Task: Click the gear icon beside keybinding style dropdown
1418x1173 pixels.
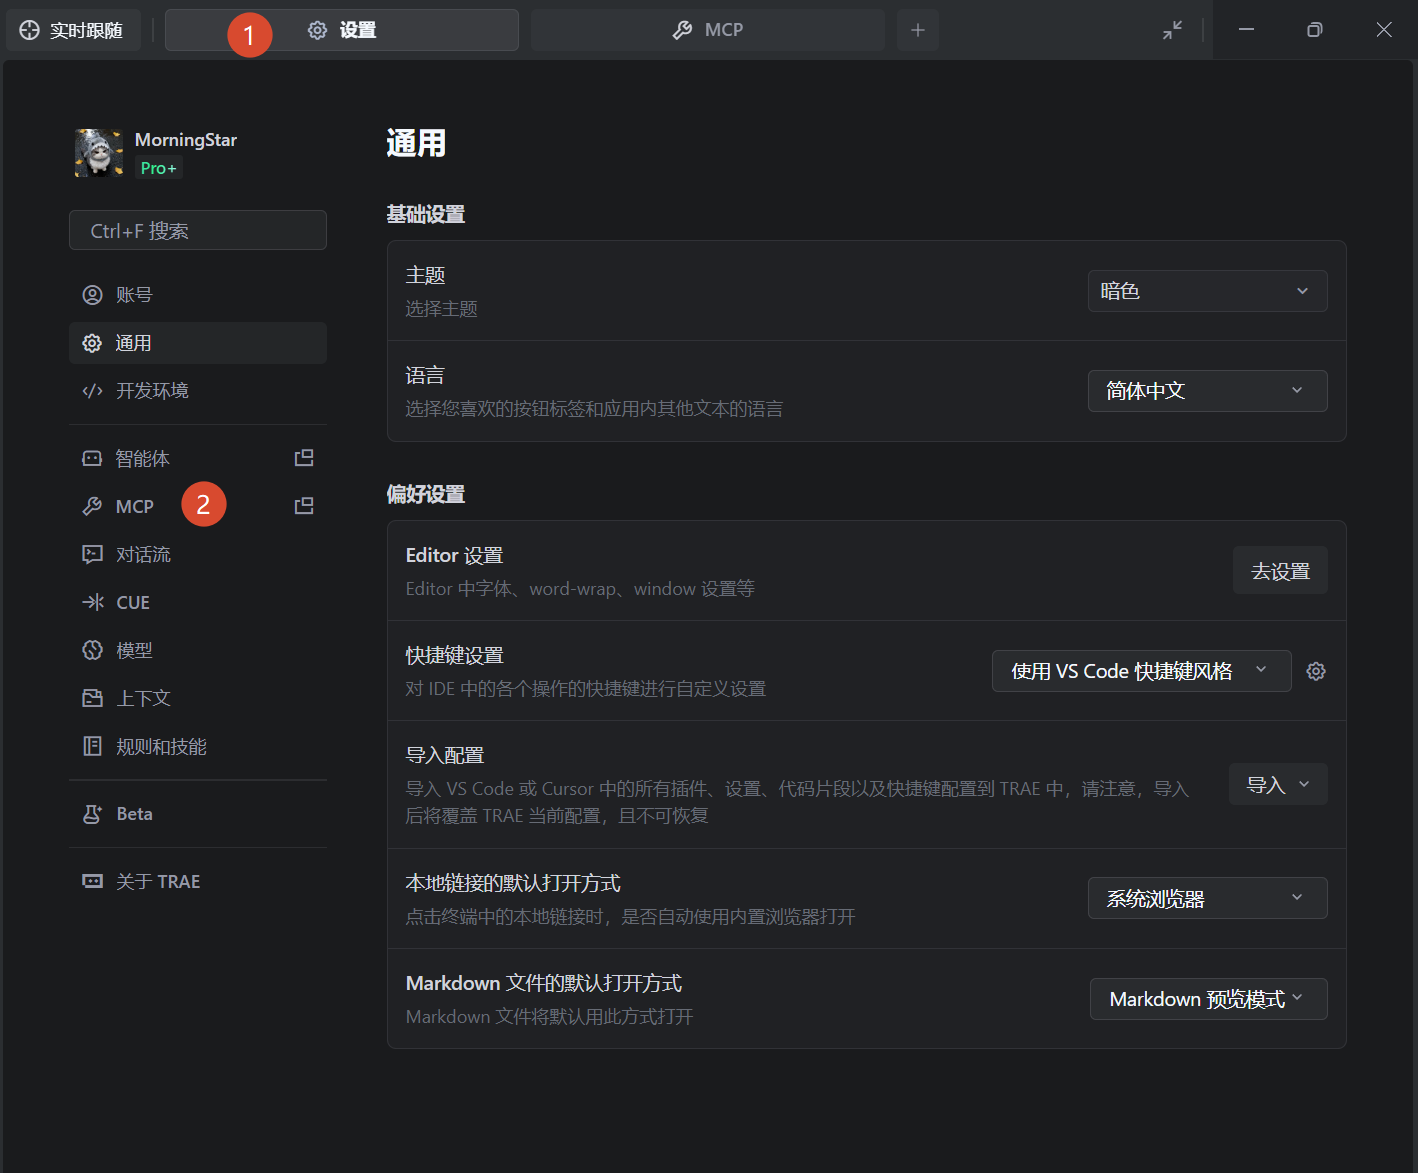Action: [x=1316, y=671]
